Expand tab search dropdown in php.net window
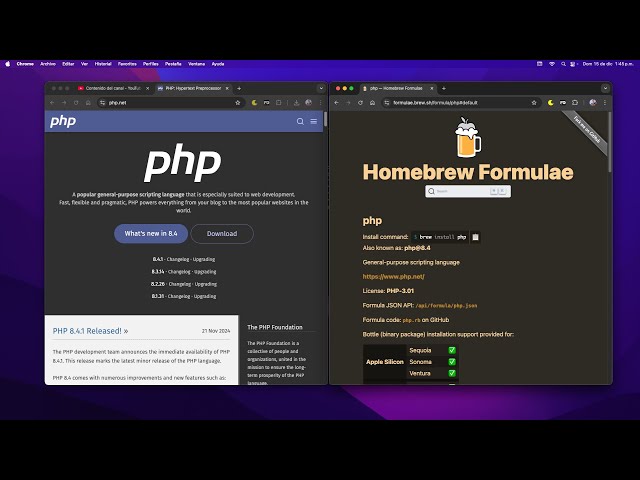 tap(321, 88)
